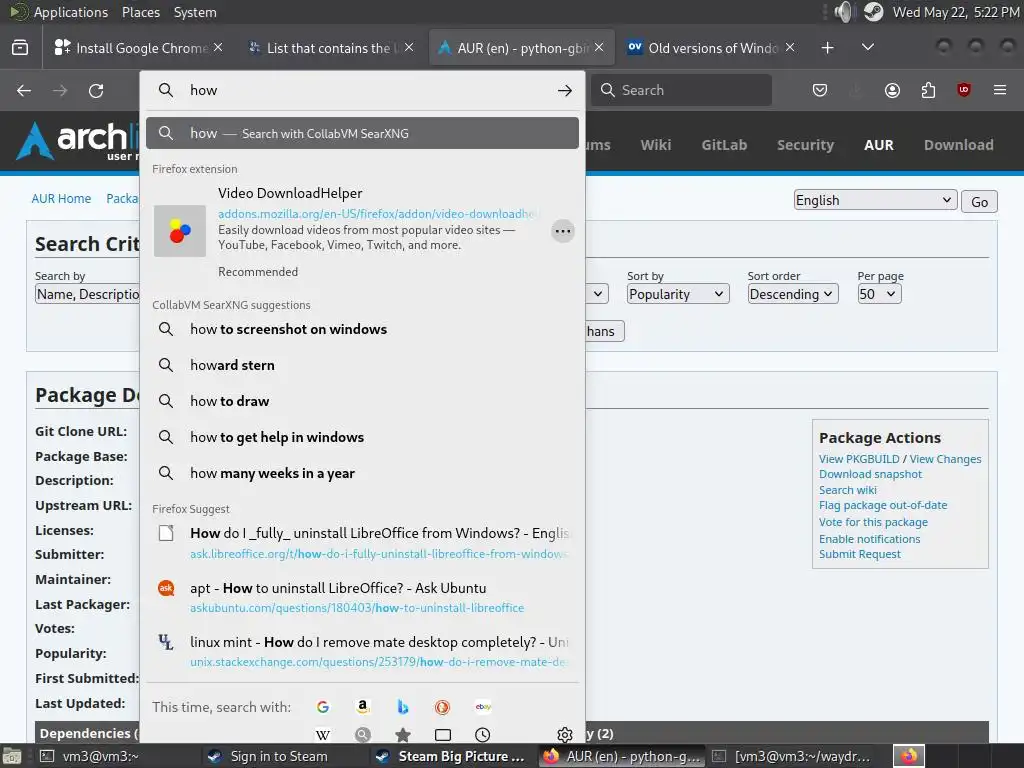Open a new tab with plus
The width and height of the screenshot is (1024, 768).
(827, 48)
